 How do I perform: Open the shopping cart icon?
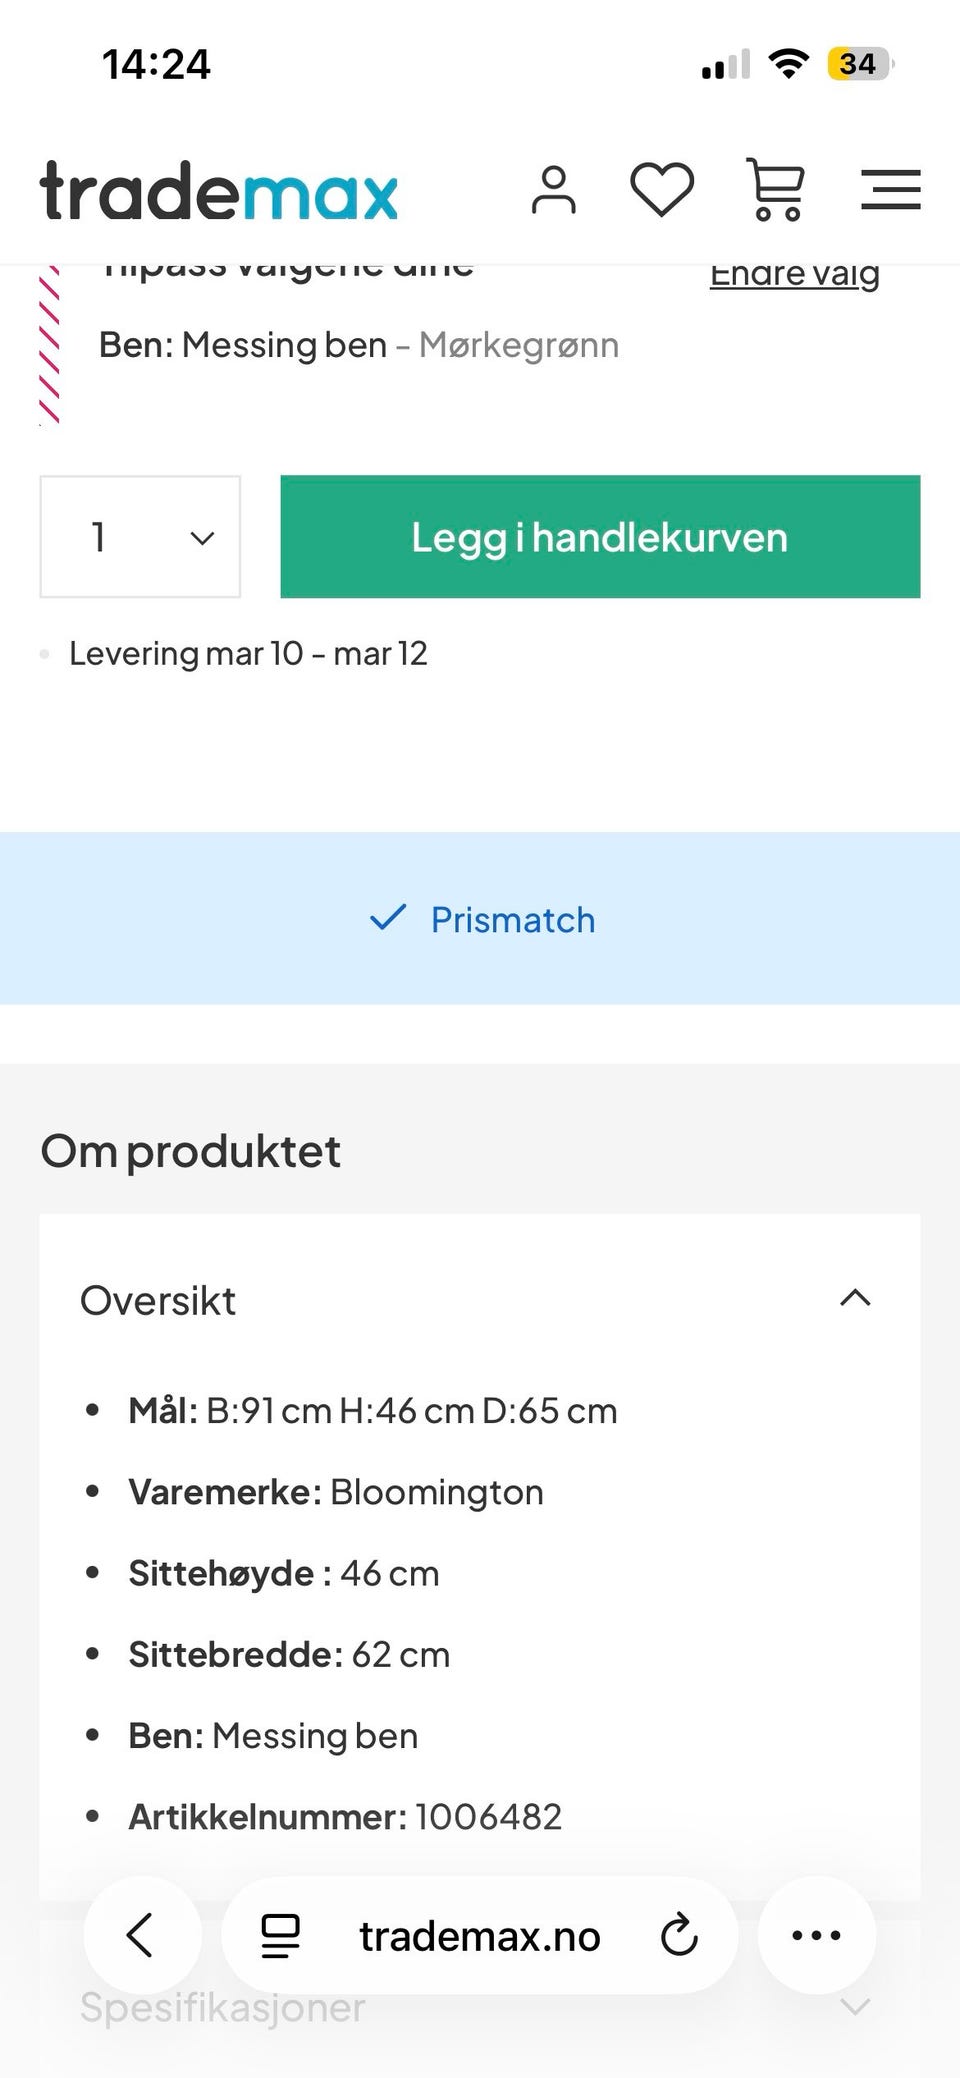tap(776, 190)
